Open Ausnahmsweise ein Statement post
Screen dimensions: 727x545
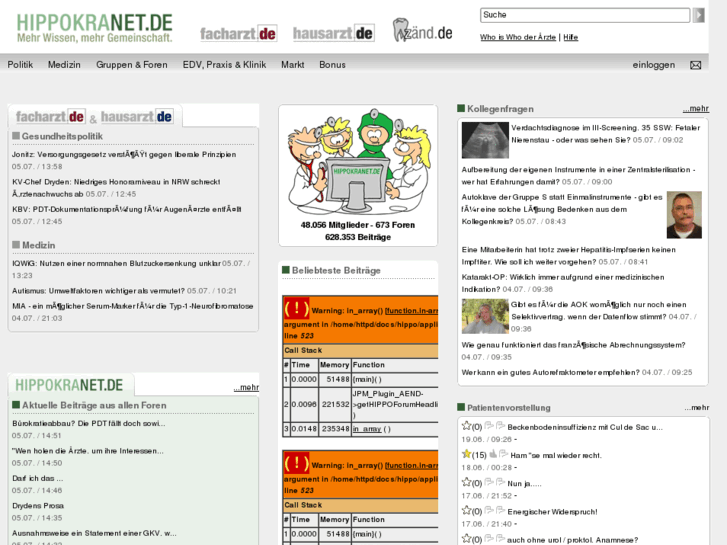click(x=94, y=533)
